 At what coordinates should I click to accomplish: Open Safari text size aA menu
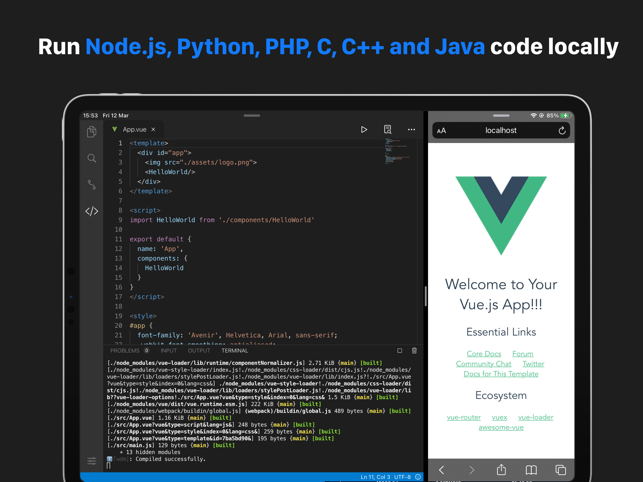tap(442, 131)
